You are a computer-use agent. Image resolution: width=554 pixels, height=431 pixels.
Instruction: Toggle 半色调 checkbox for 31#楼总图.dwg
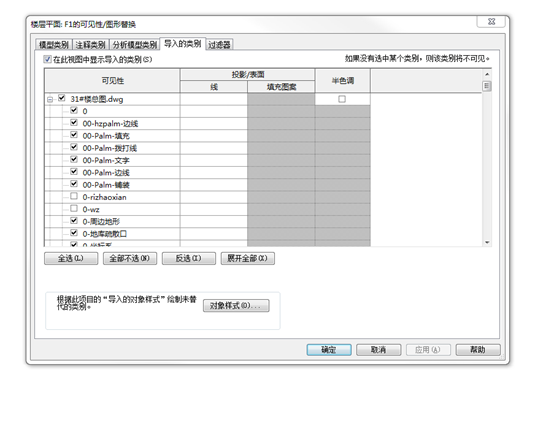[342, 99]
